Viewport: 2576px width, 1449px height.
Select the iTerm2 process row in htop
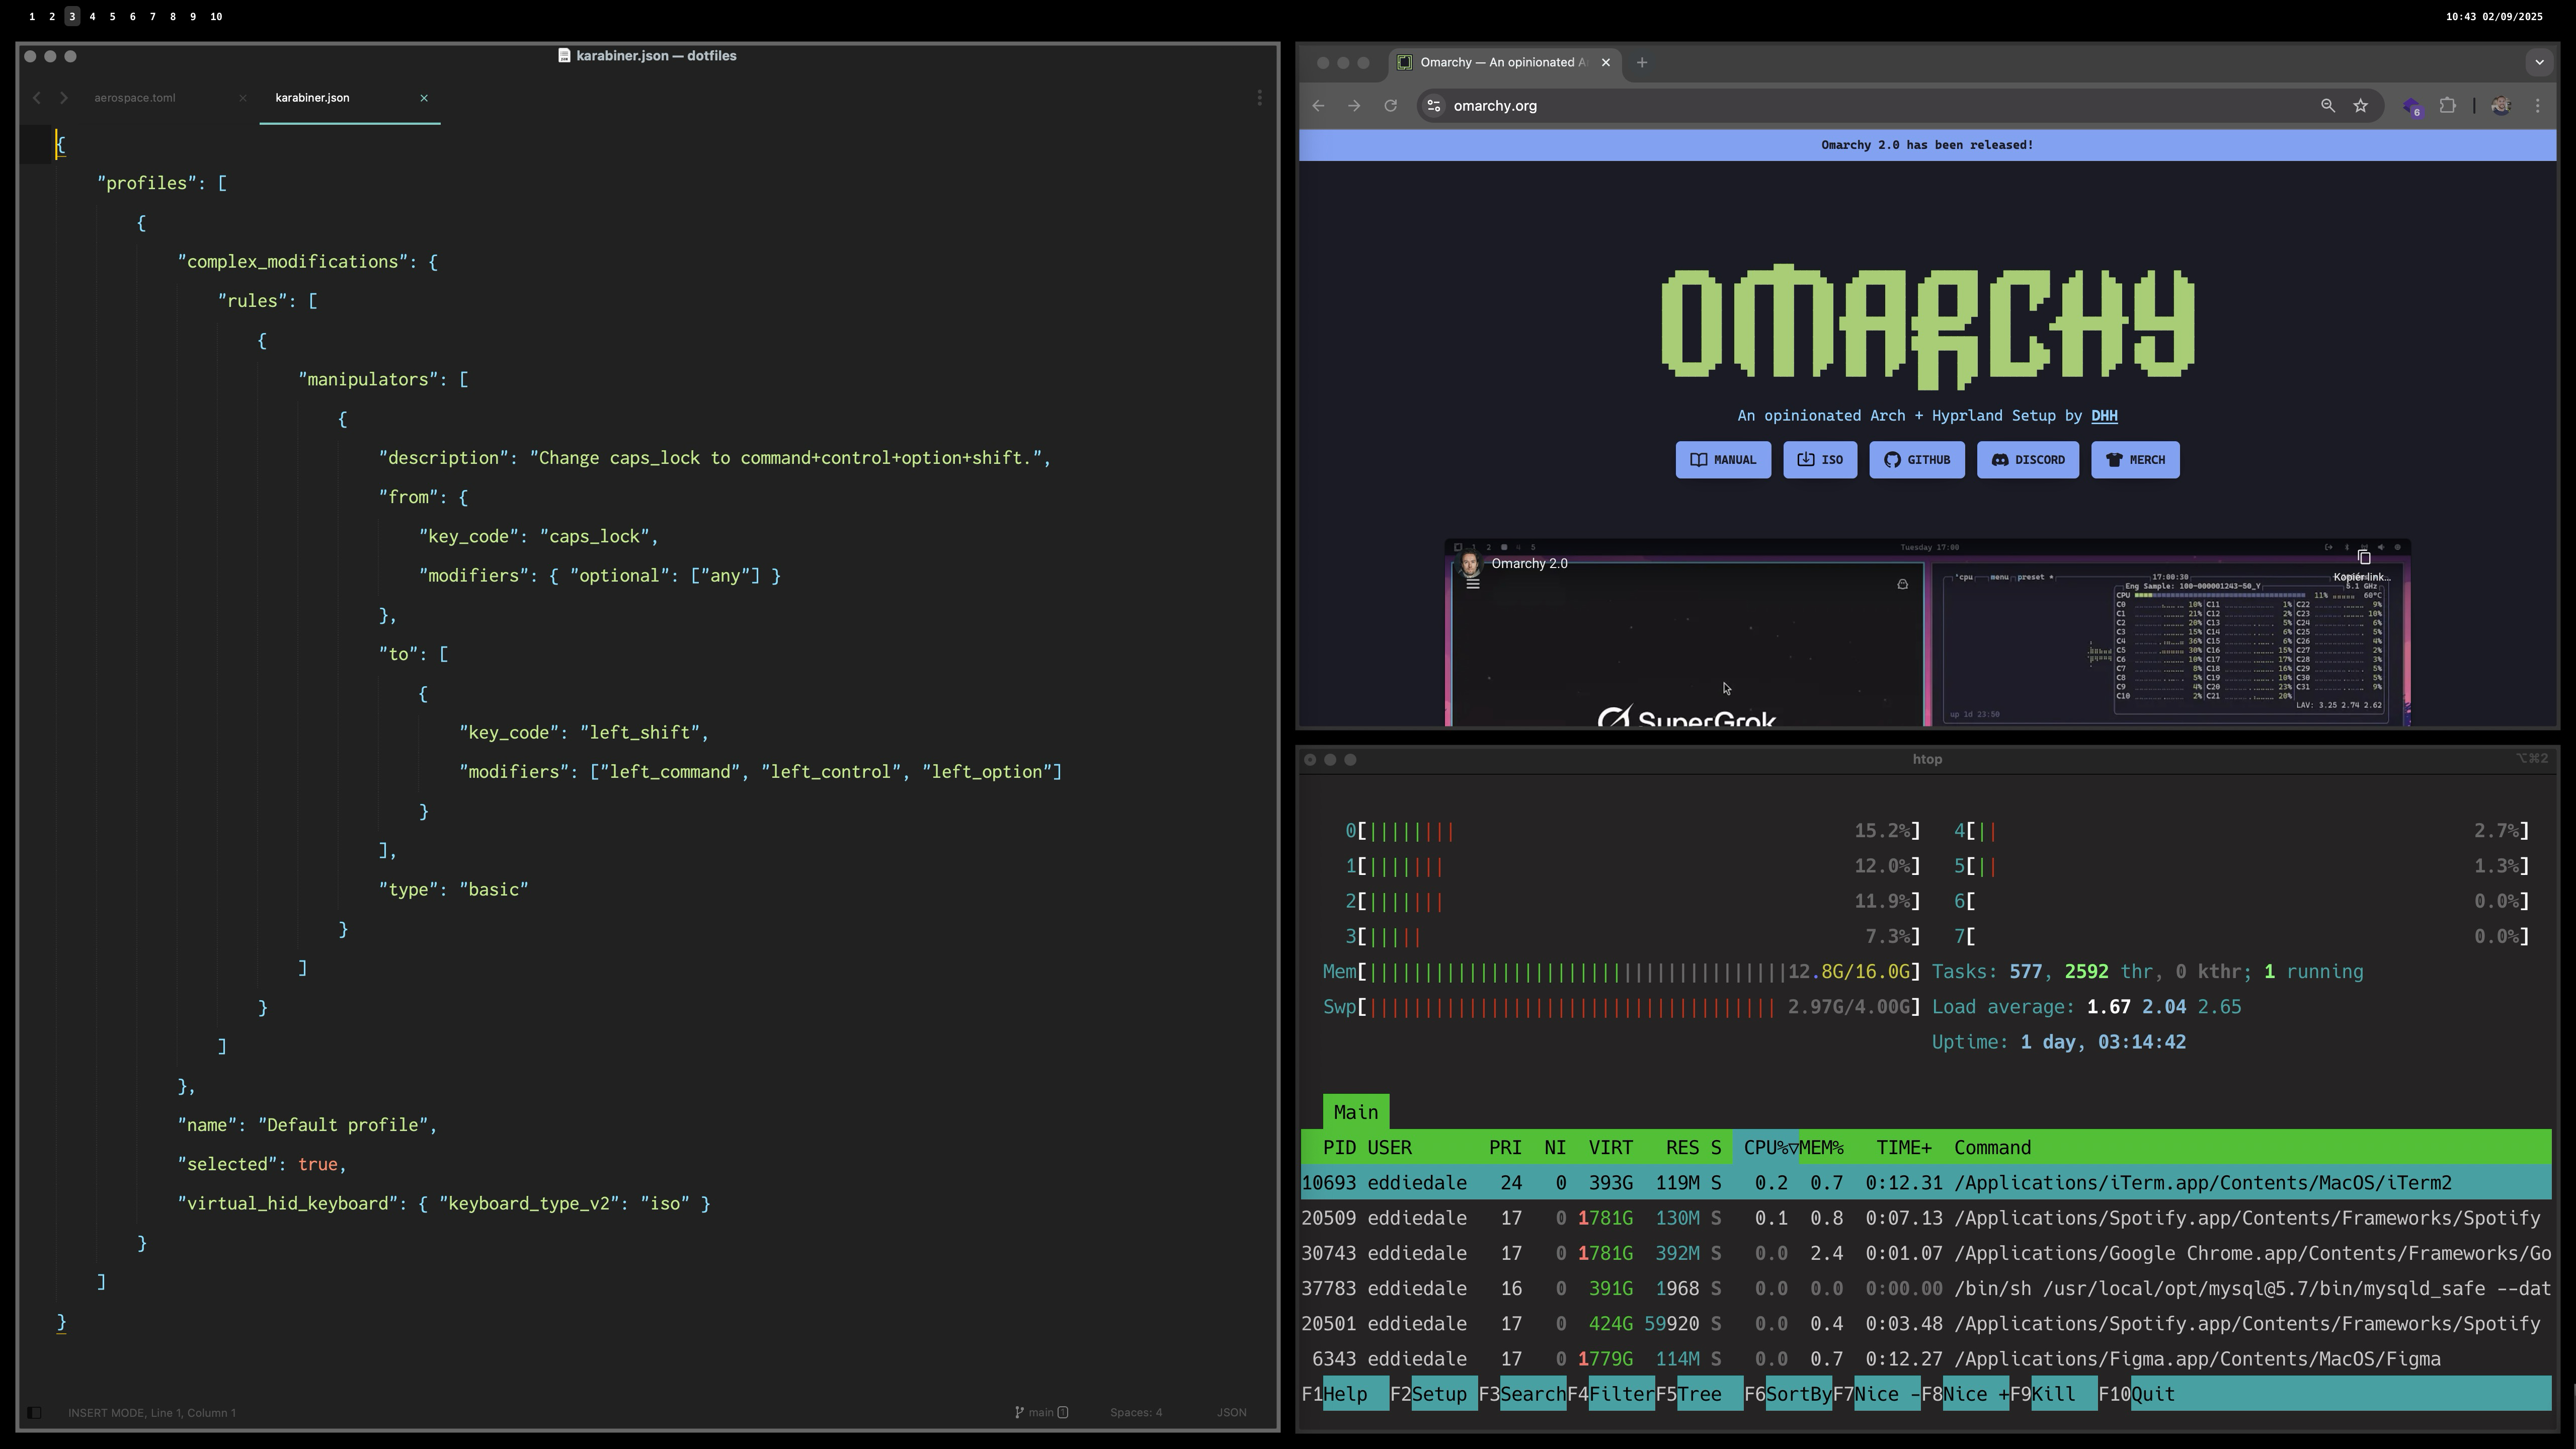click(x=1926, y=1183)
